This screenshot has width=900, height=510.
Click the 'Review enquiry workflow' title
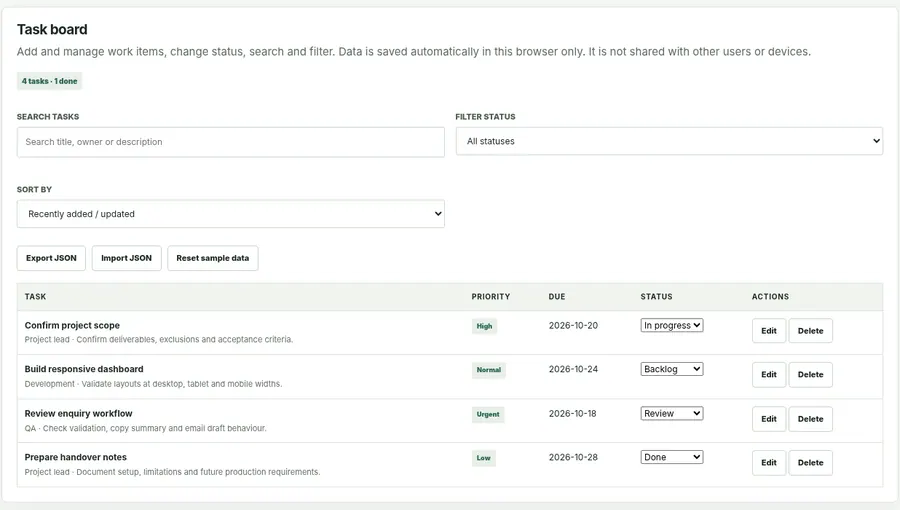tap(79, 413)
